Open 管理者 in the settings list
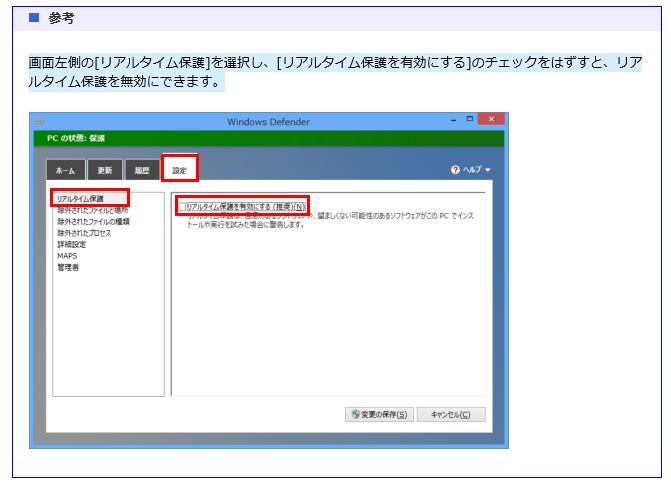Viewport: 671px width, 486px height. 68,267
